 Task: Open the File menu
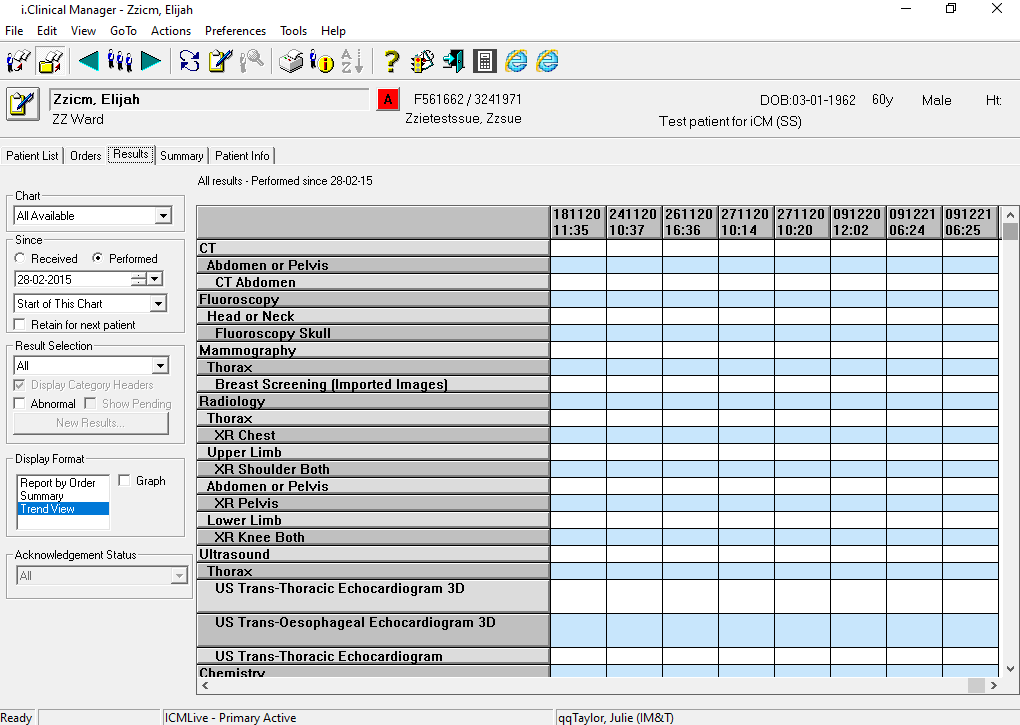tap(14, 31)
